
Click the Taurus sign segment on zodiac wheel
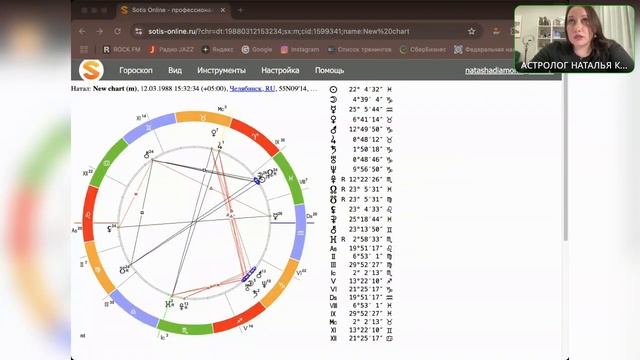[203, 117]
